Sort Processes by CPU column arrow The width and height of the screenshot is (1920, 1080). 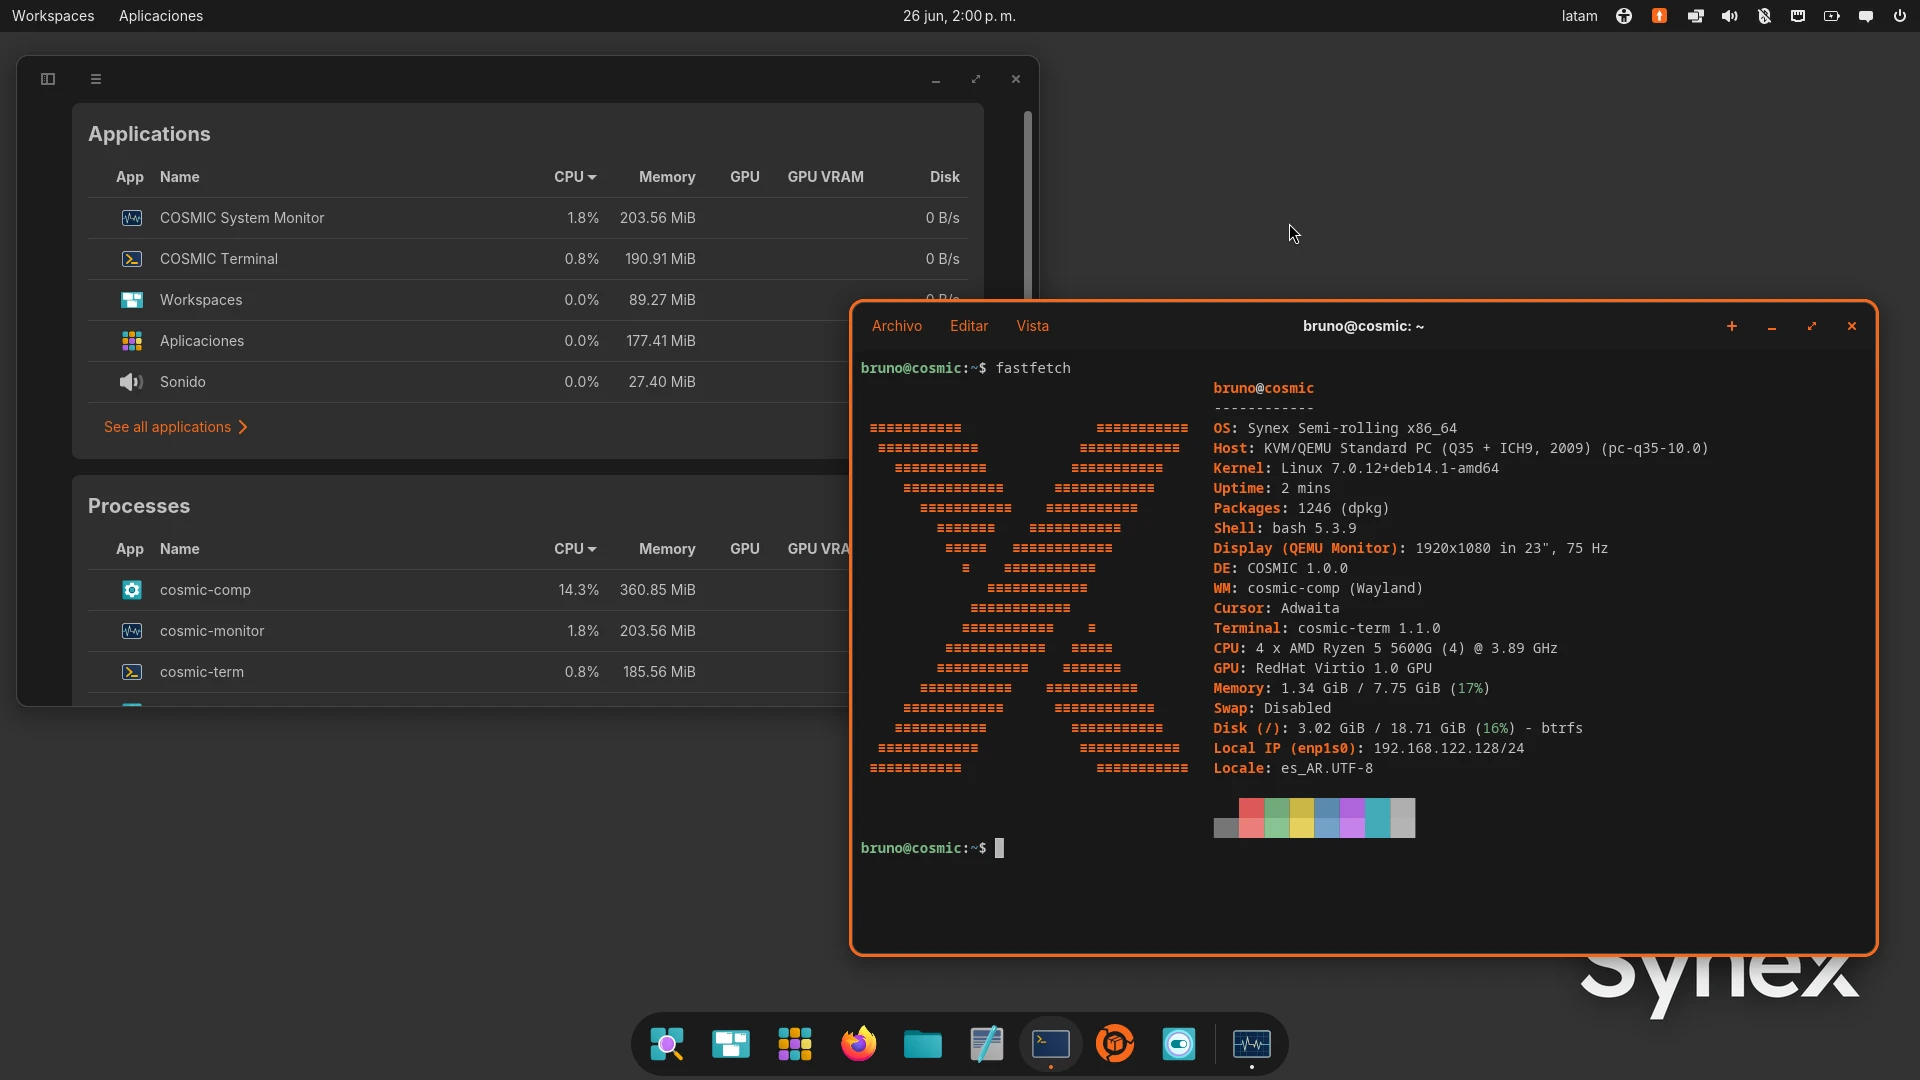pyautogui.click(x=592, y=549)
